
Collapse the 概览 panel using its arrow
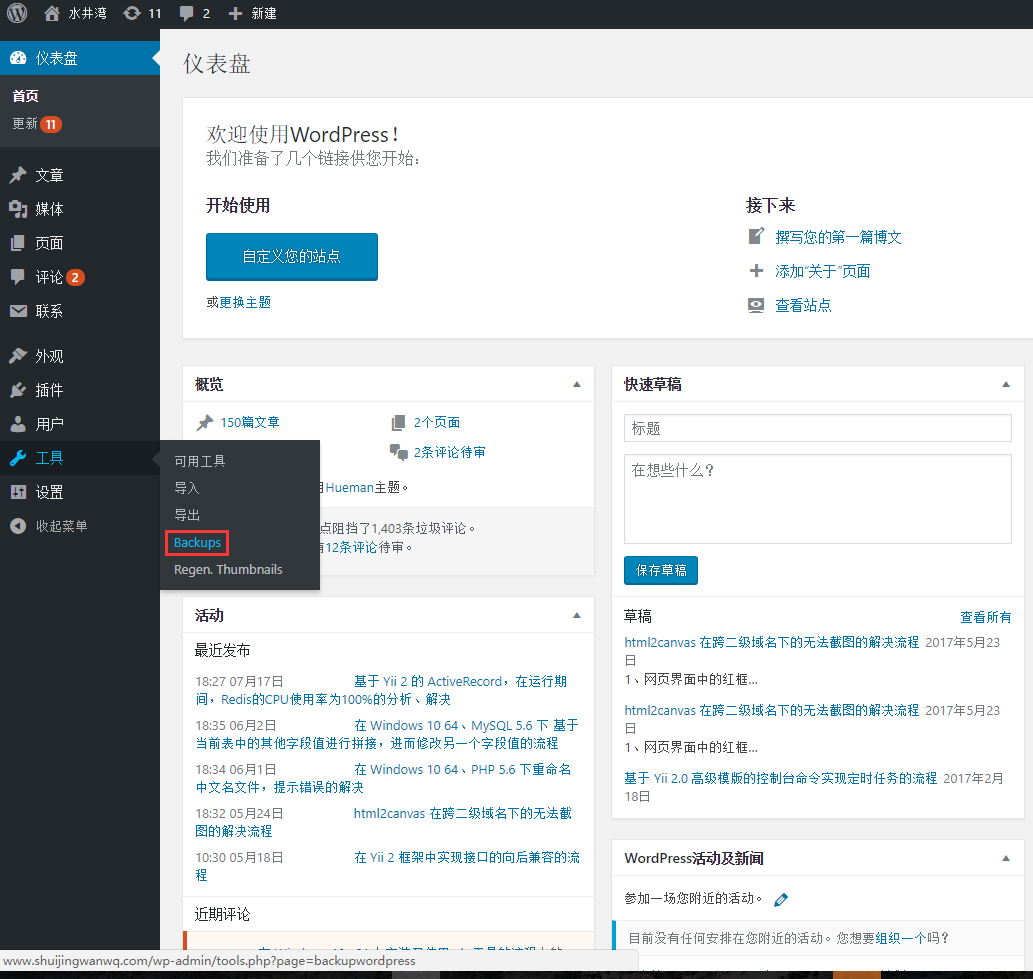click(576, 384)
